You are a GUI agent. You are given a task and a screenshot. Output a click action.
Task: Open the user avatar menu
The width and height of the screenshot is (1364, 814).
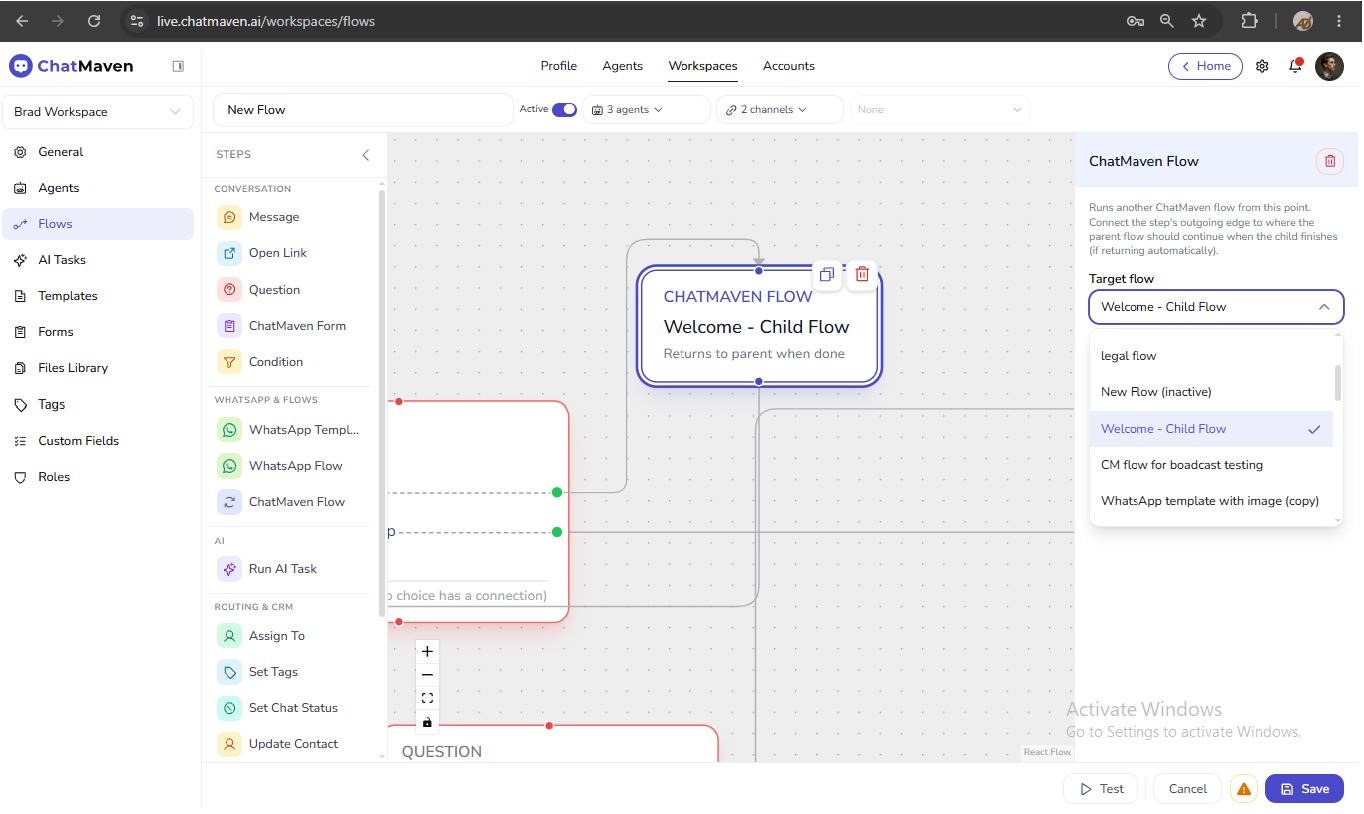point(1329,66)
